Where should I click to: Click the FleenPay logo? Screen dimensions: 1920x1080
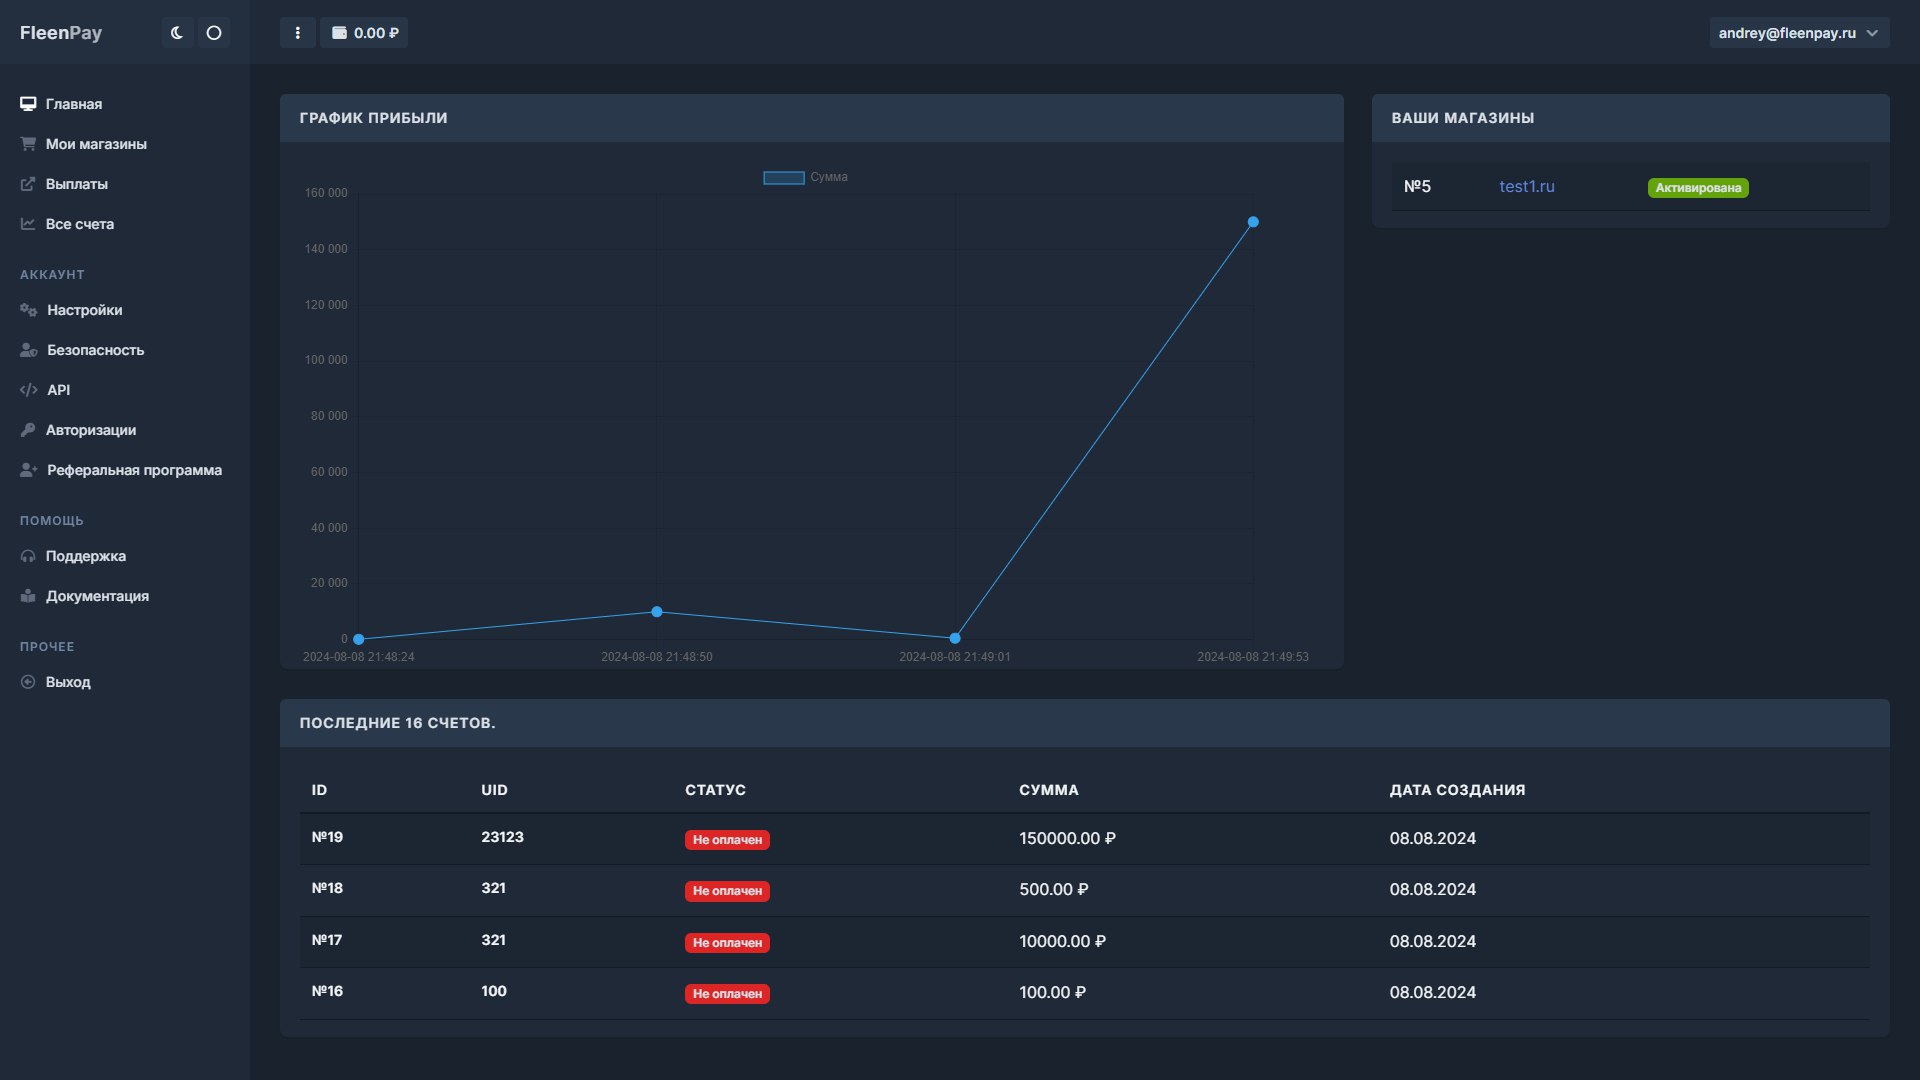pyautogui.click(x=61, y=33)
